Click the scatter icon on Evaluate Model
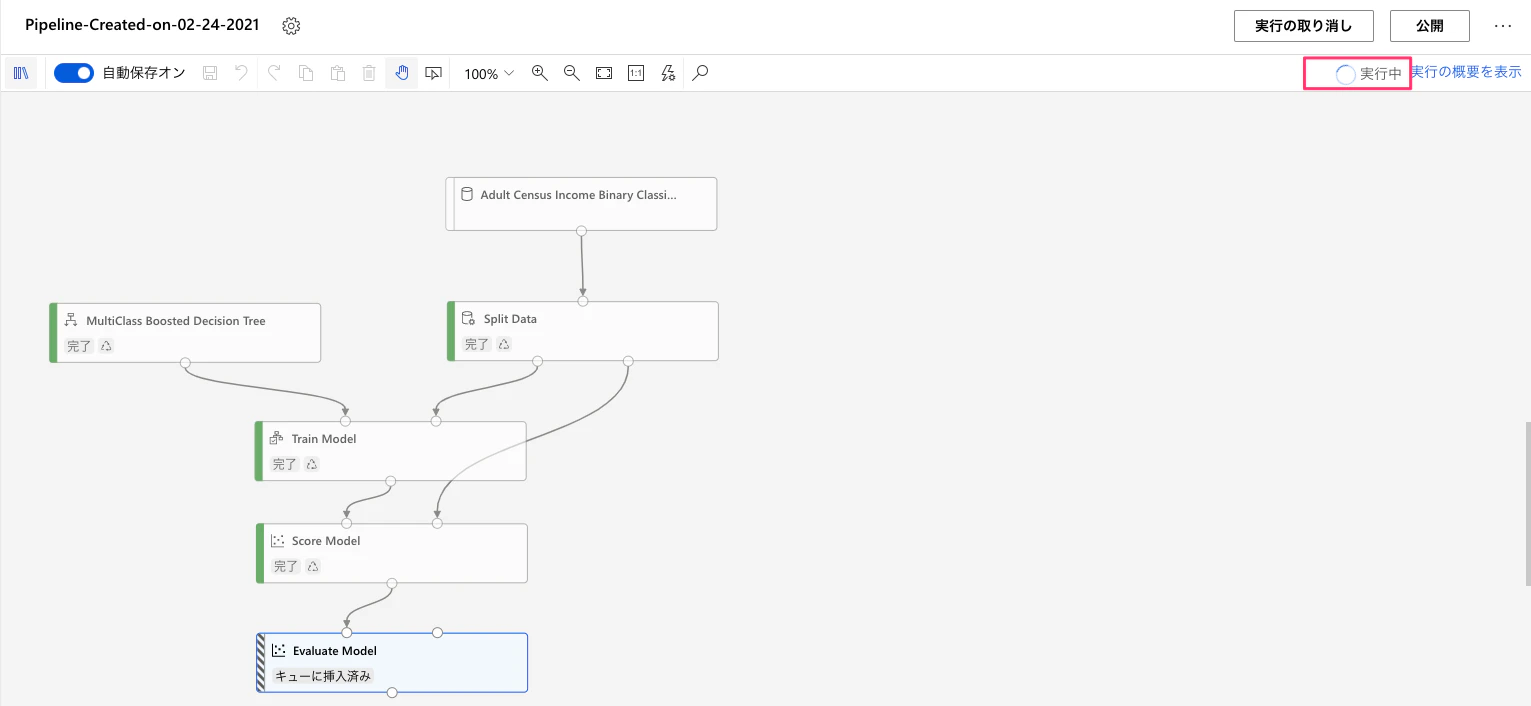 (279, 650)
